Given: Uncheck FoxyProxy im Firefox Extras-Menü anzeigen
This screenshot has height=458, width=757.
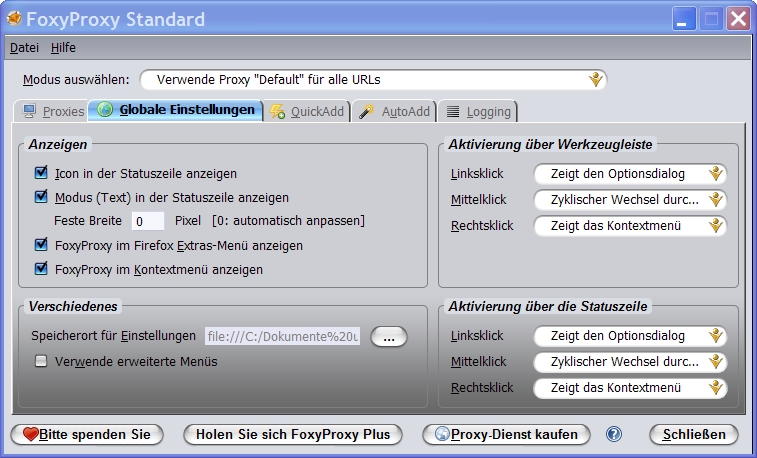Looking at the screenshot, I should (x=42, y=245).
